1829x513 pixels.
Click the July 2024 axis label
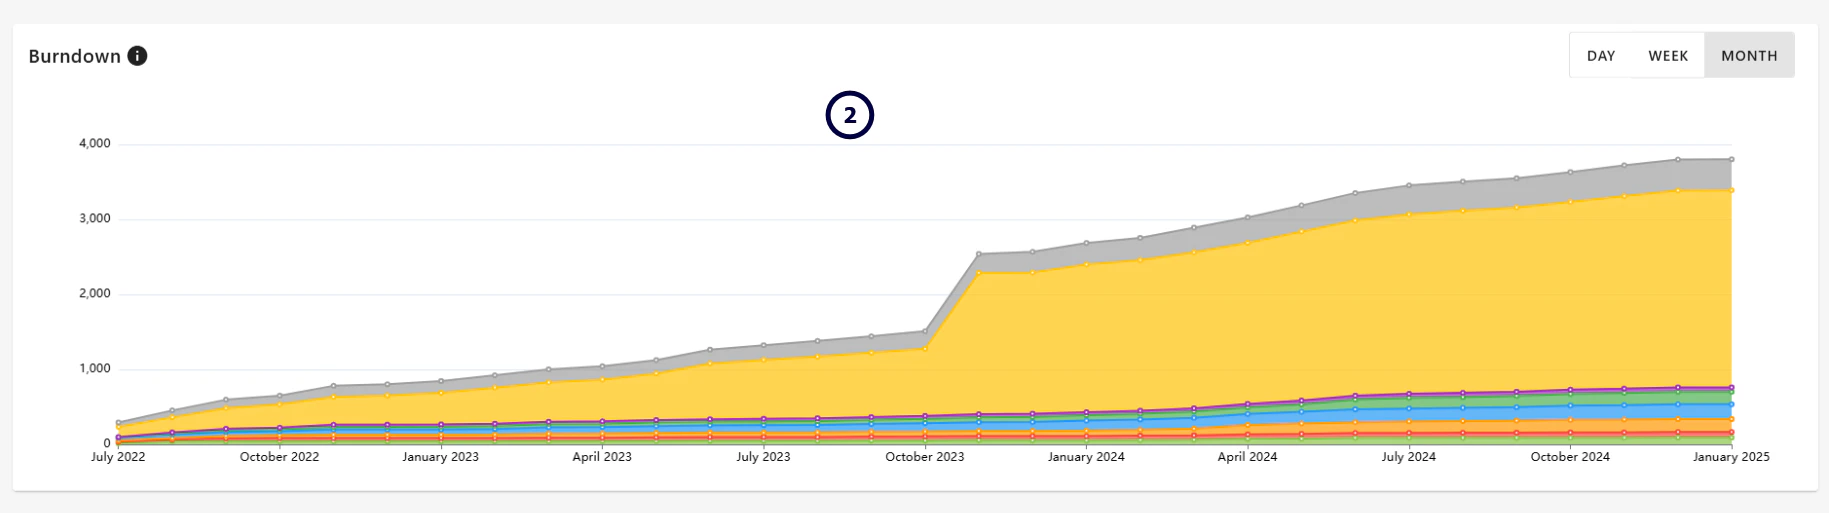(x=1409, y=457)
